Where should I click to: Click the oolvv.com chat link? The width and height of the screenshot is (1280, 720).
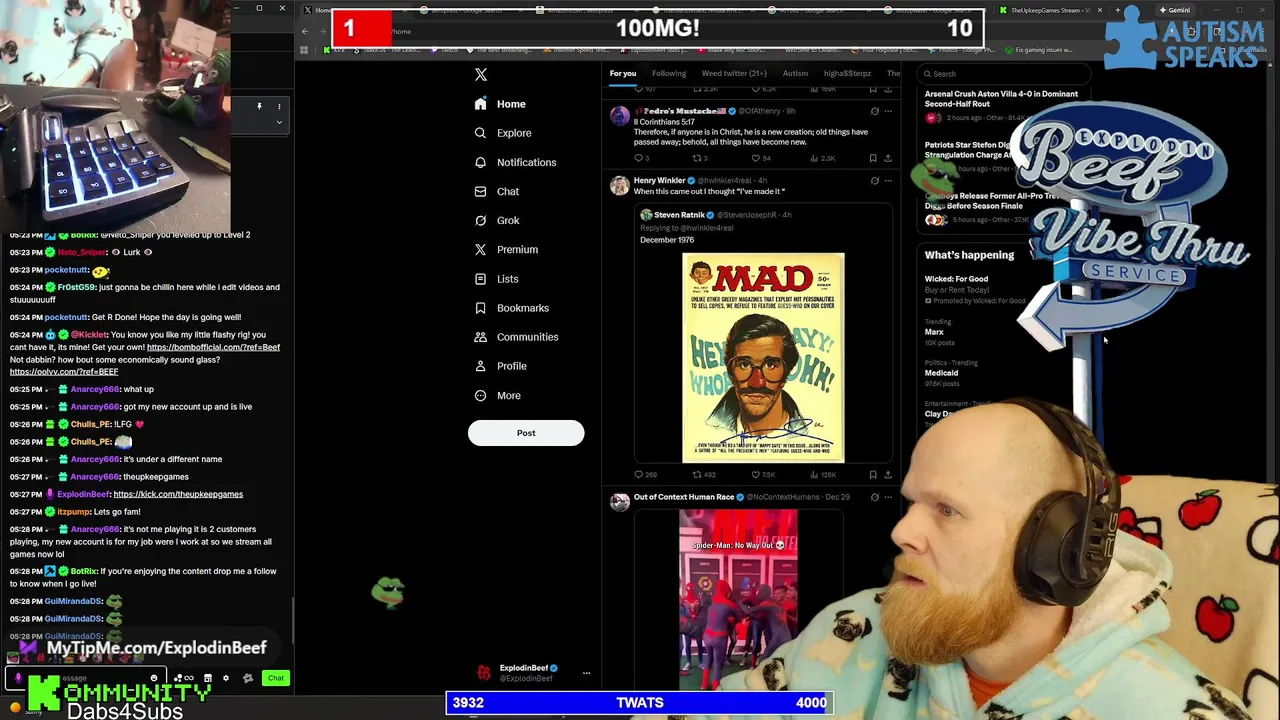point(64,372)
